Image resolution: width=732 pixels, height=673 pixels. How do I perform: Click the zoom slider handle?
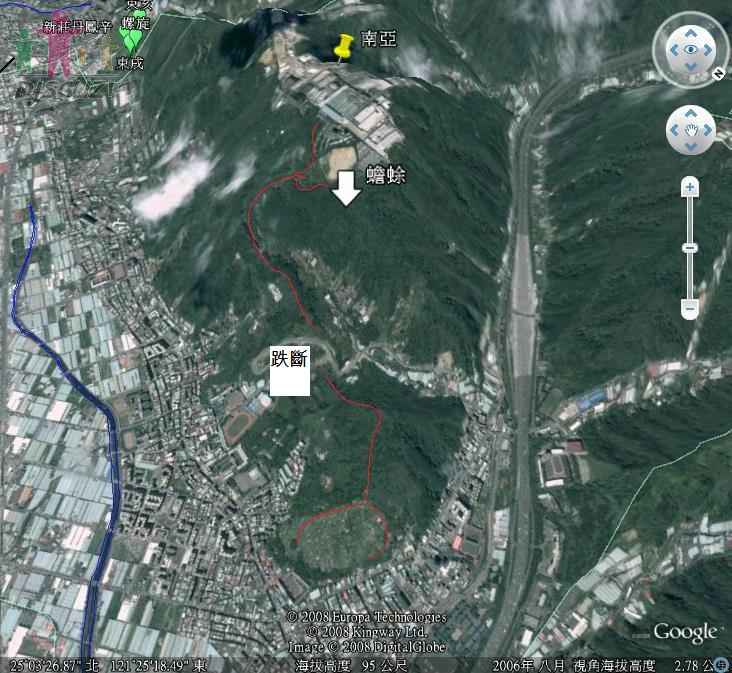coord(689,248)
